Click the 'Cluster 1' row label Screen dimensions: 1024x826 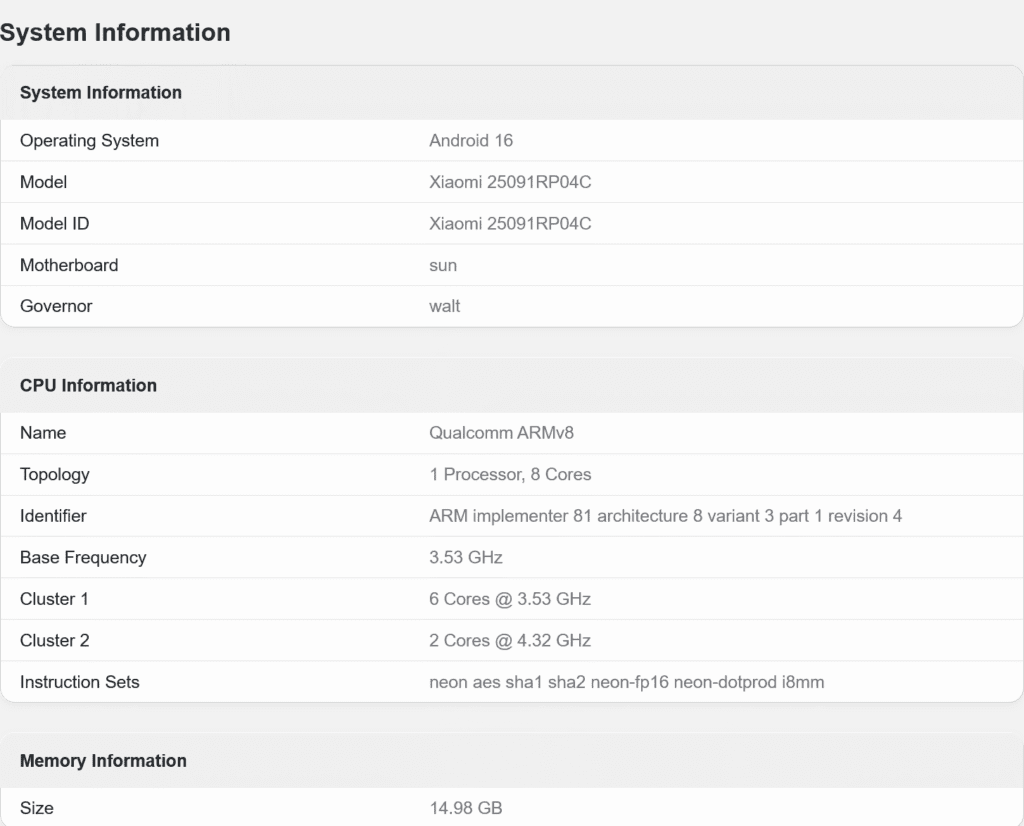click(54, 599)
